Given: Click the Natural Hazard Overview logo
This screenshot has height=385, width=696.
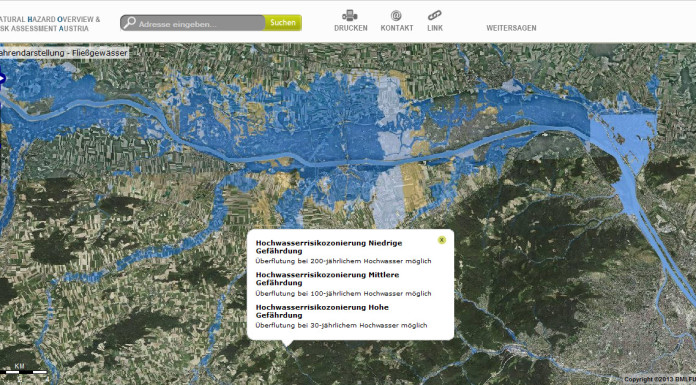Looking at the screenshot, I should 50,24.
